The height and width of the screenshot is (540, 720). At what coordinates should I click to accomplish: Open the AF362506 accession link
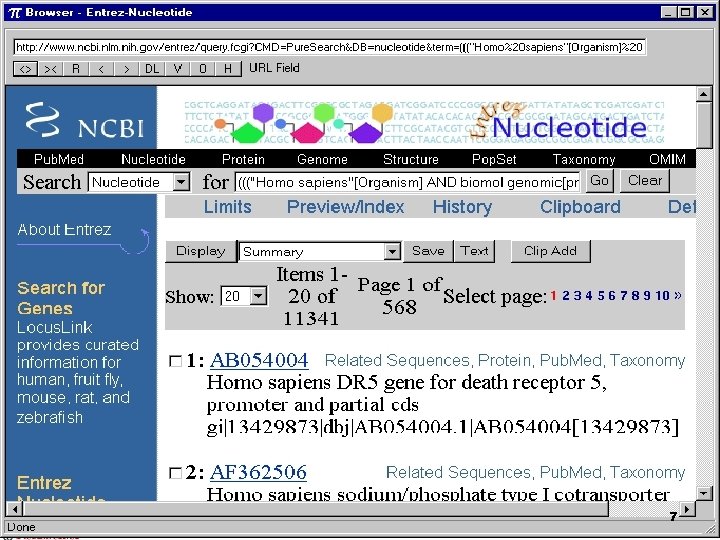coord(258,472)
